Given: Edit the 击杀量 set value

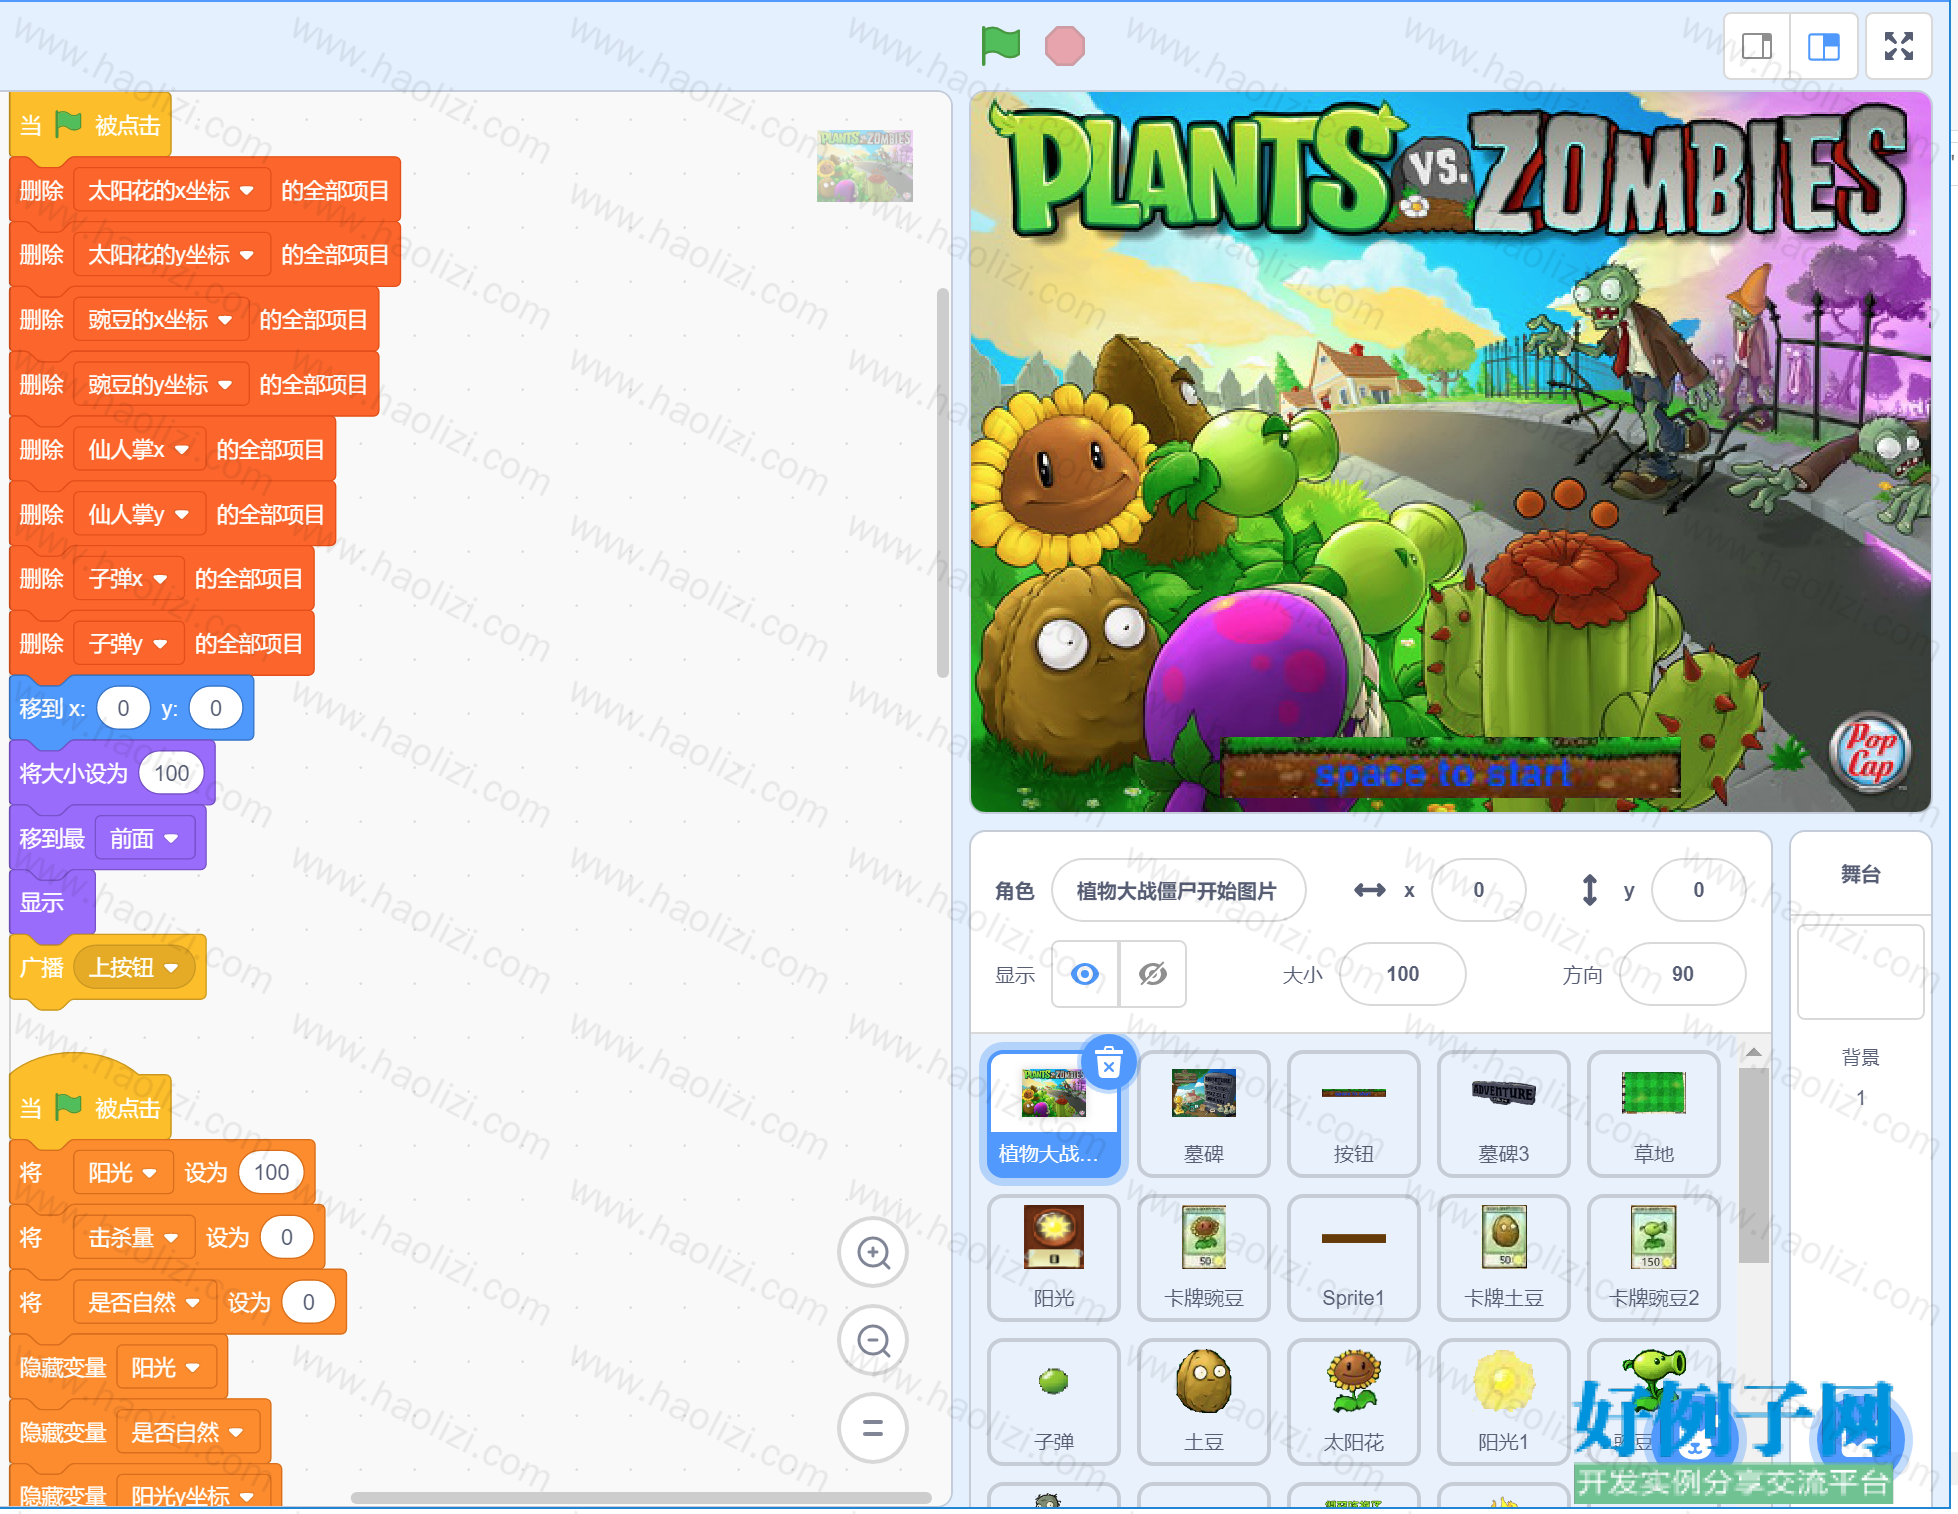Looking at the screenshot, I should pos(287,1238).
